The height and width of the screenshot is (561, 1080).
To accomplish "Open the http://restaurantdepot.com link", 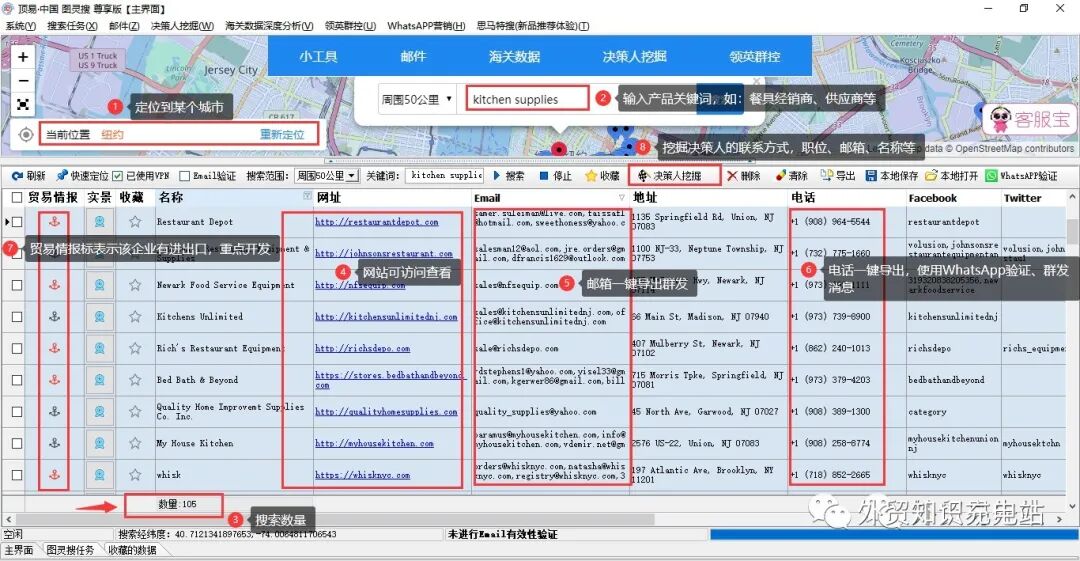I will point(376,222).
